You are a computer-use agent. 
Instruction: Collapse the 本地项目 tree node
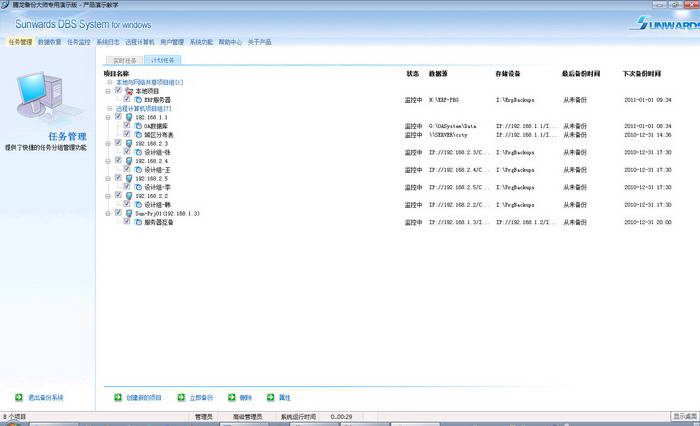click(x=108, y=91)
